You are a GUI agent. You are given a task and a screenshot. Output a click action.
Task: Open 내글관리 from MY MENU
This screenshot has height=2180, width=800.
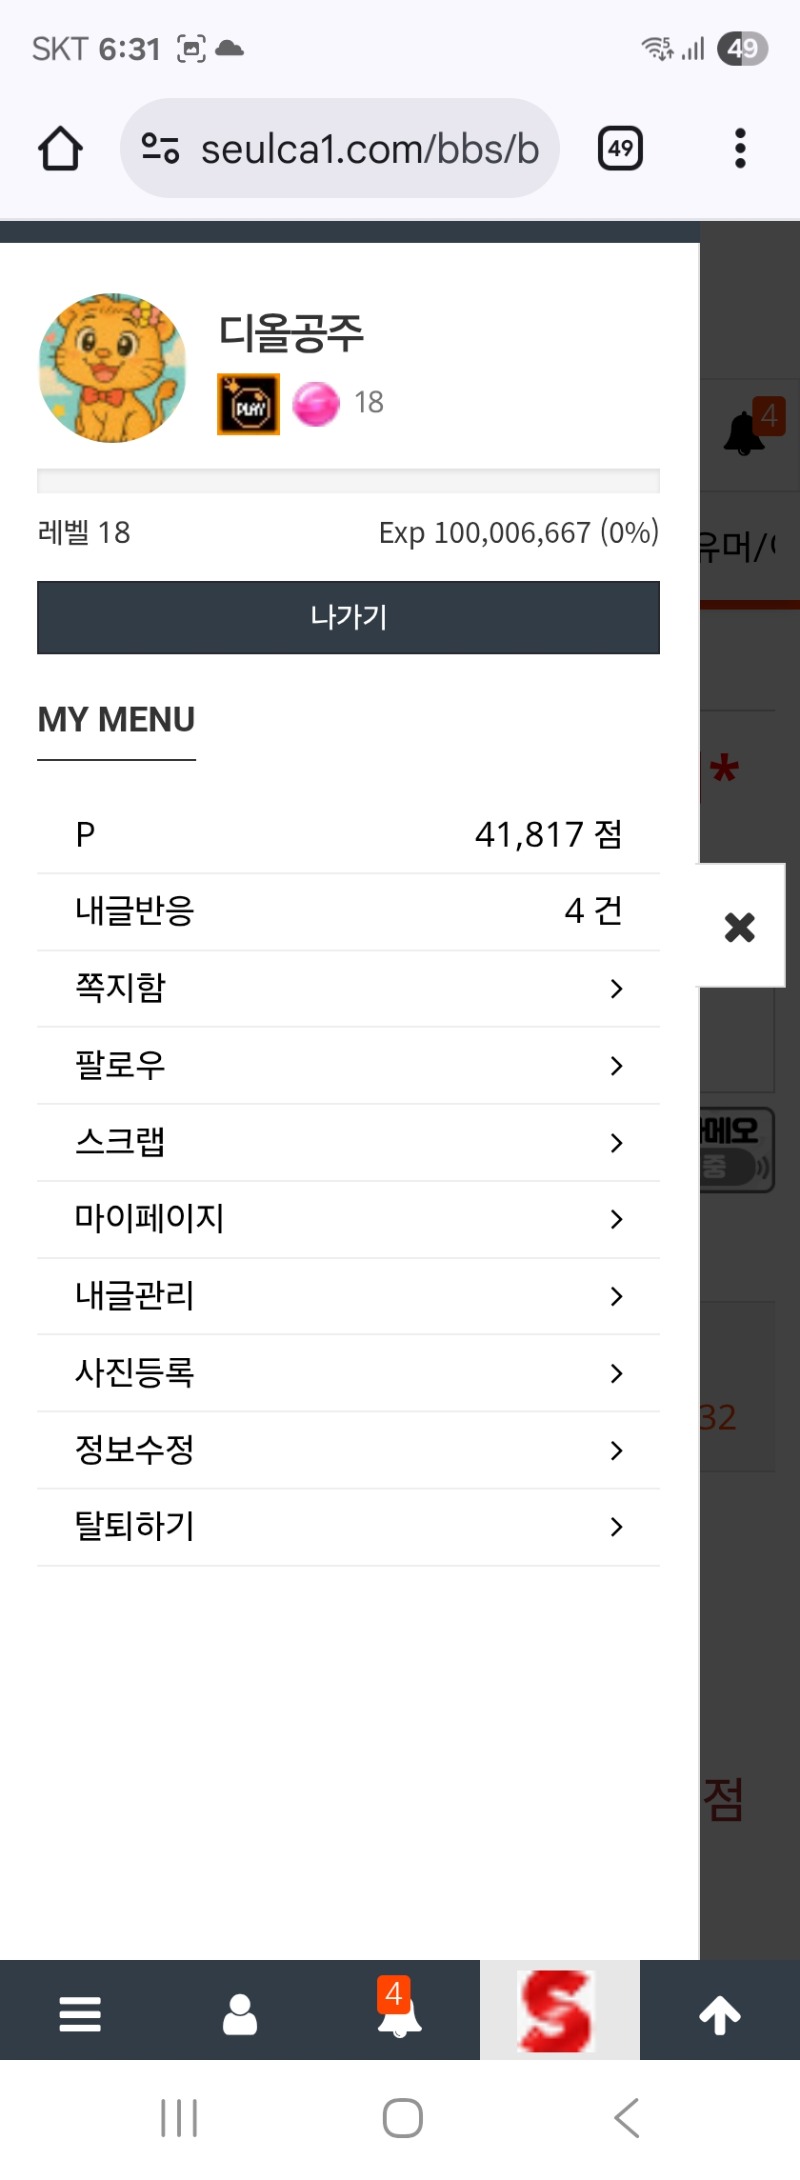click(x=348, y=1296)
